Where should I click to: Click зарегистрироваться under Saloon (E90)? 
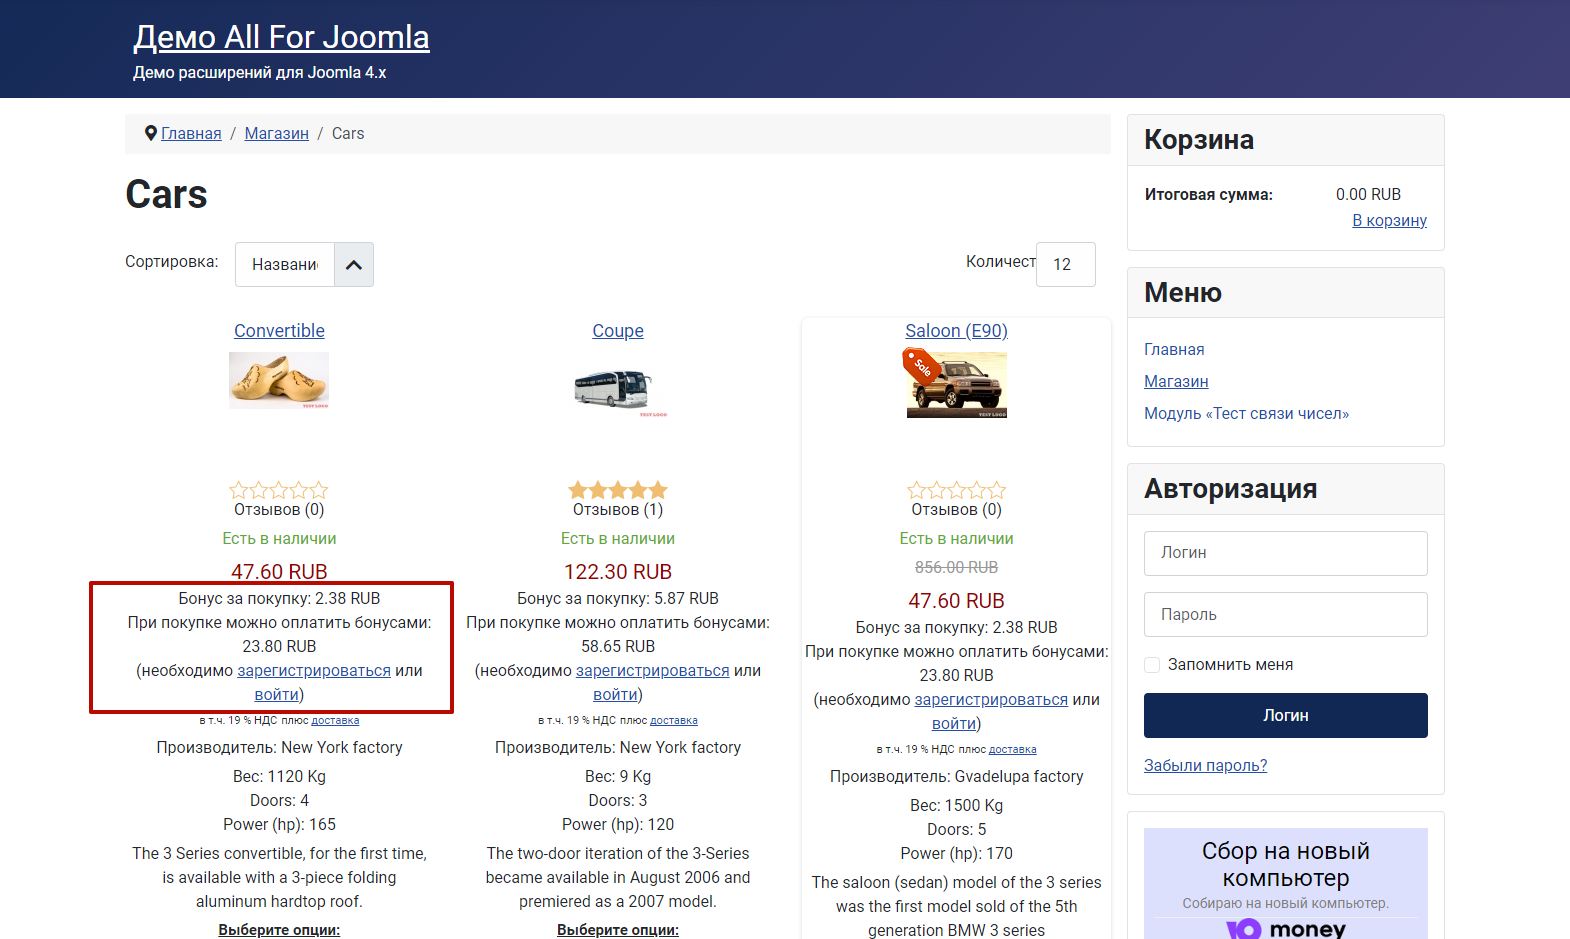pos(991,700)
